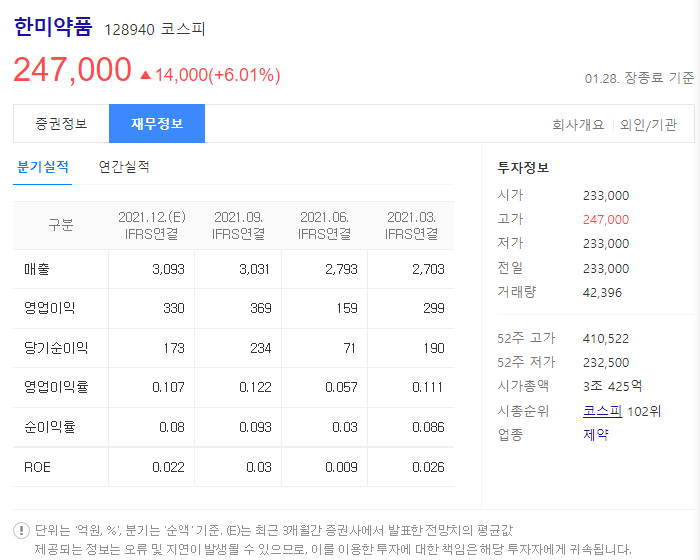
Task: Click the 구분 header cell
Action: click(61, 225)
